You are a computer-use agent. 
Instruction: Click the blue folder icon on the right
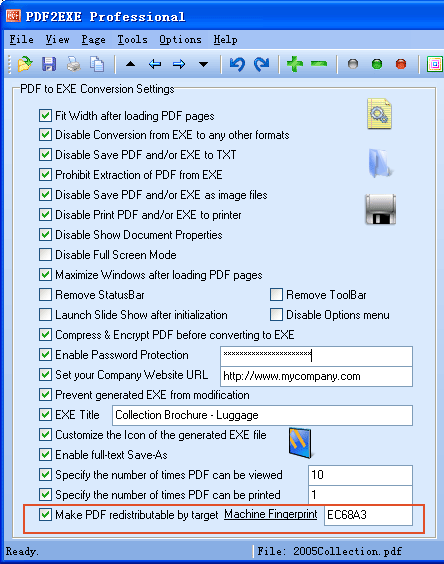tap(381, 164)
